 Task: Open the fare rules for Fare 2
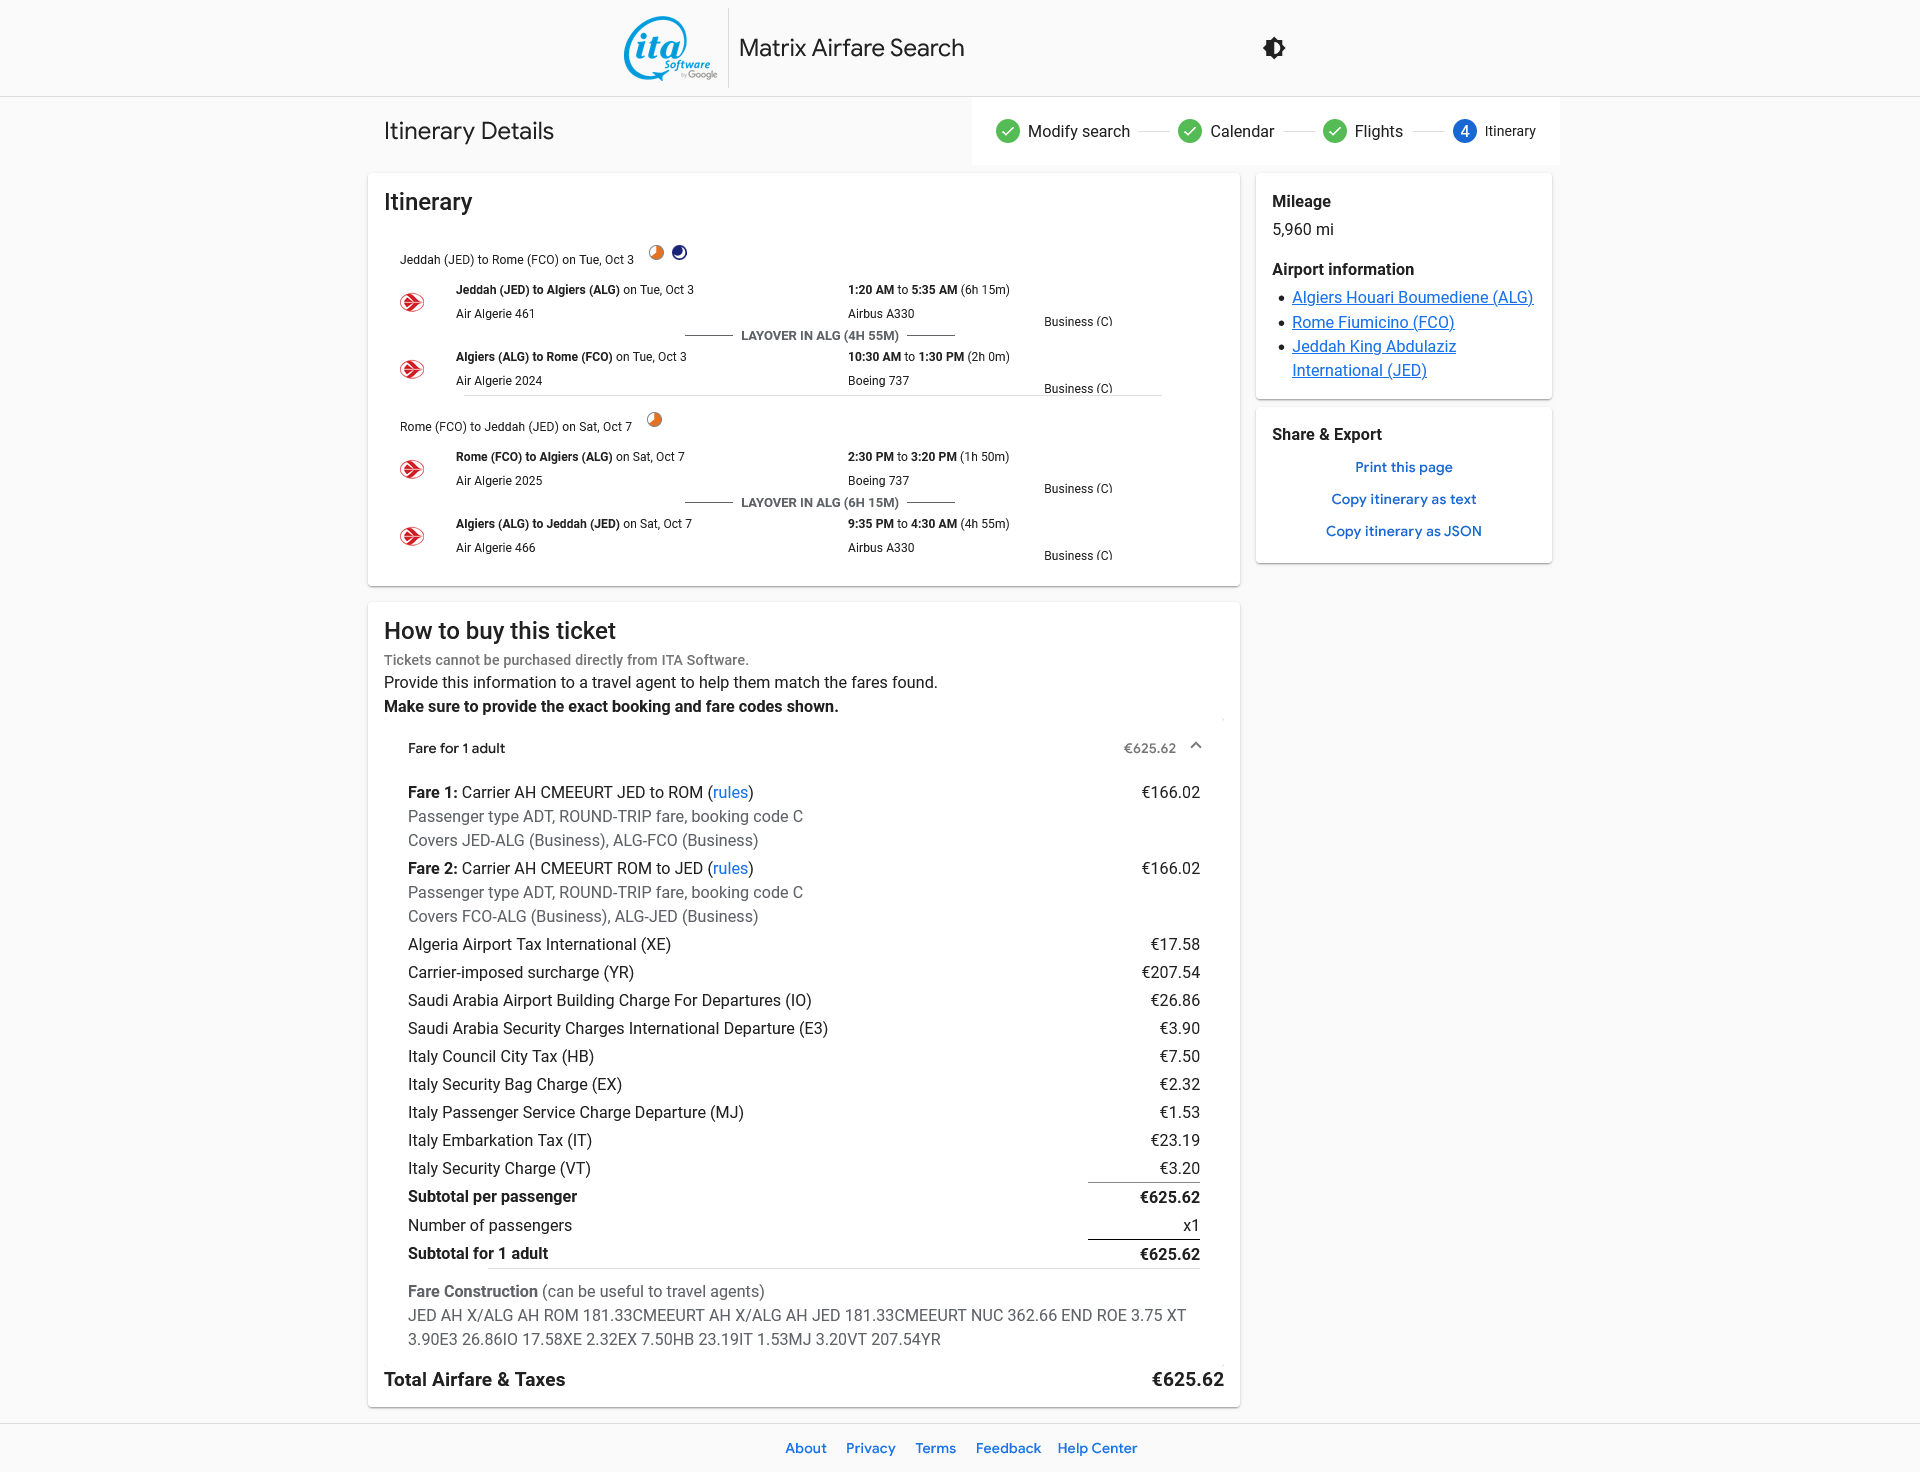click(x=730, y=868)
